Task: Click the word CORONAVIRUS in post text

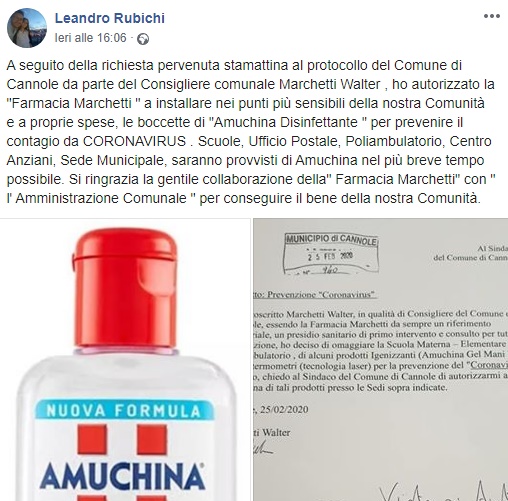Action: click(x=134, y=141)
